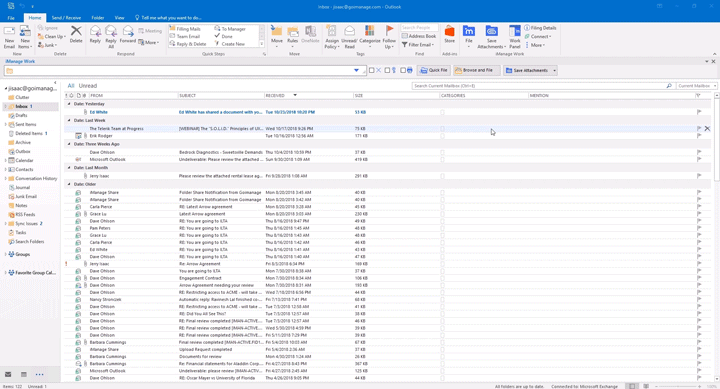Forward the selected email

pos(128,35)
